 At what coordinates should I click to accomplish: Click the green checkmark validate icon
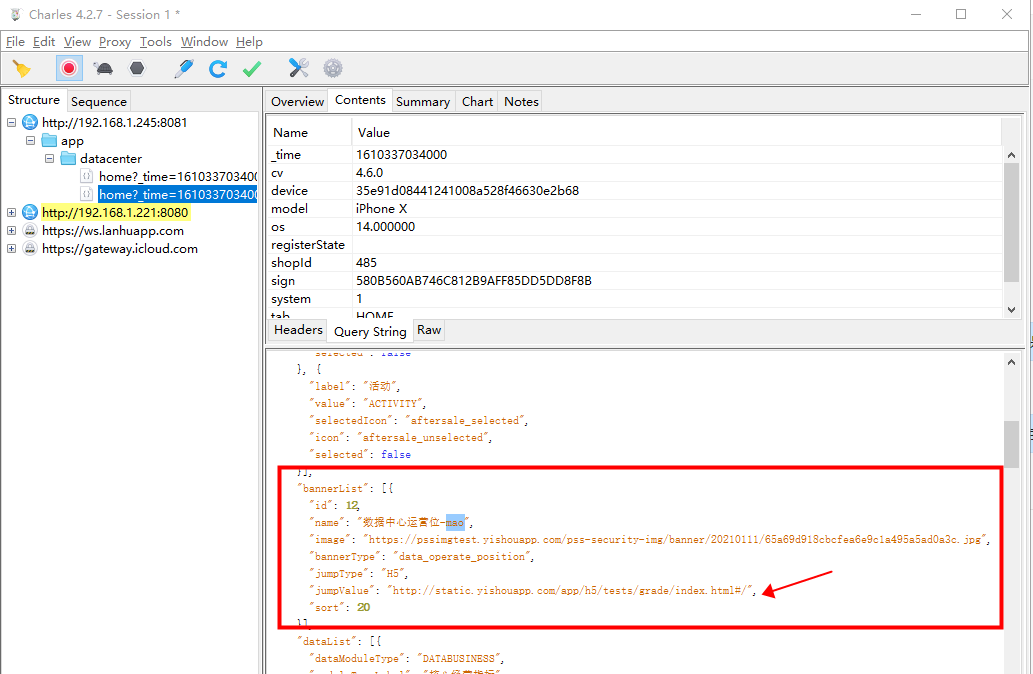point(252,69)
